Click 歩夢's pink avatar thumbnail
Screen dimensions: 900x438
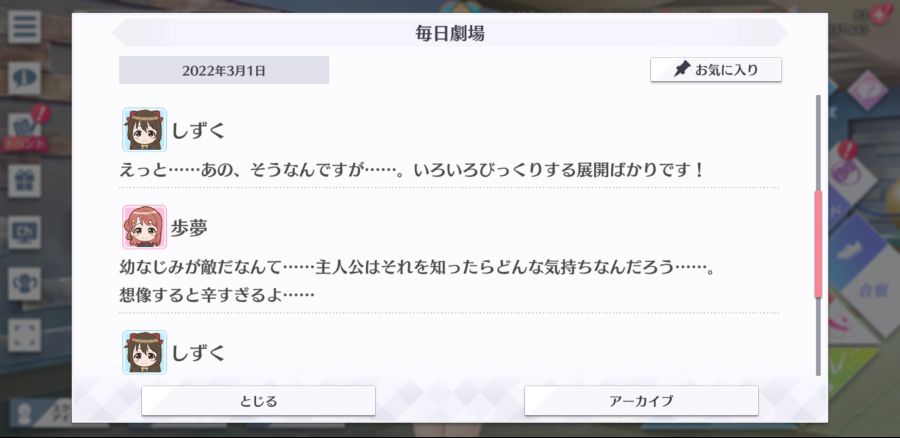click(145, 227)
